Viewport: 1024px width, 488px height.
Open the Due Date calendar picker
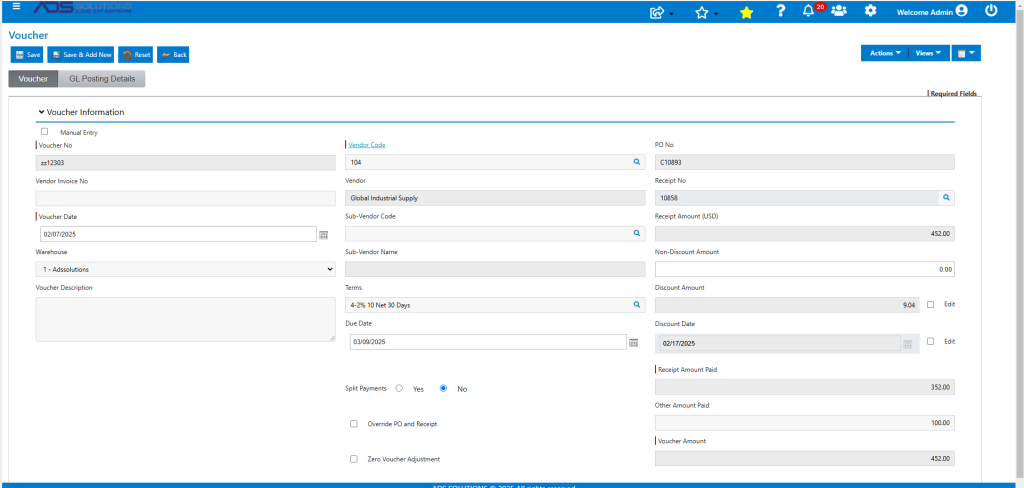[633, 342]
